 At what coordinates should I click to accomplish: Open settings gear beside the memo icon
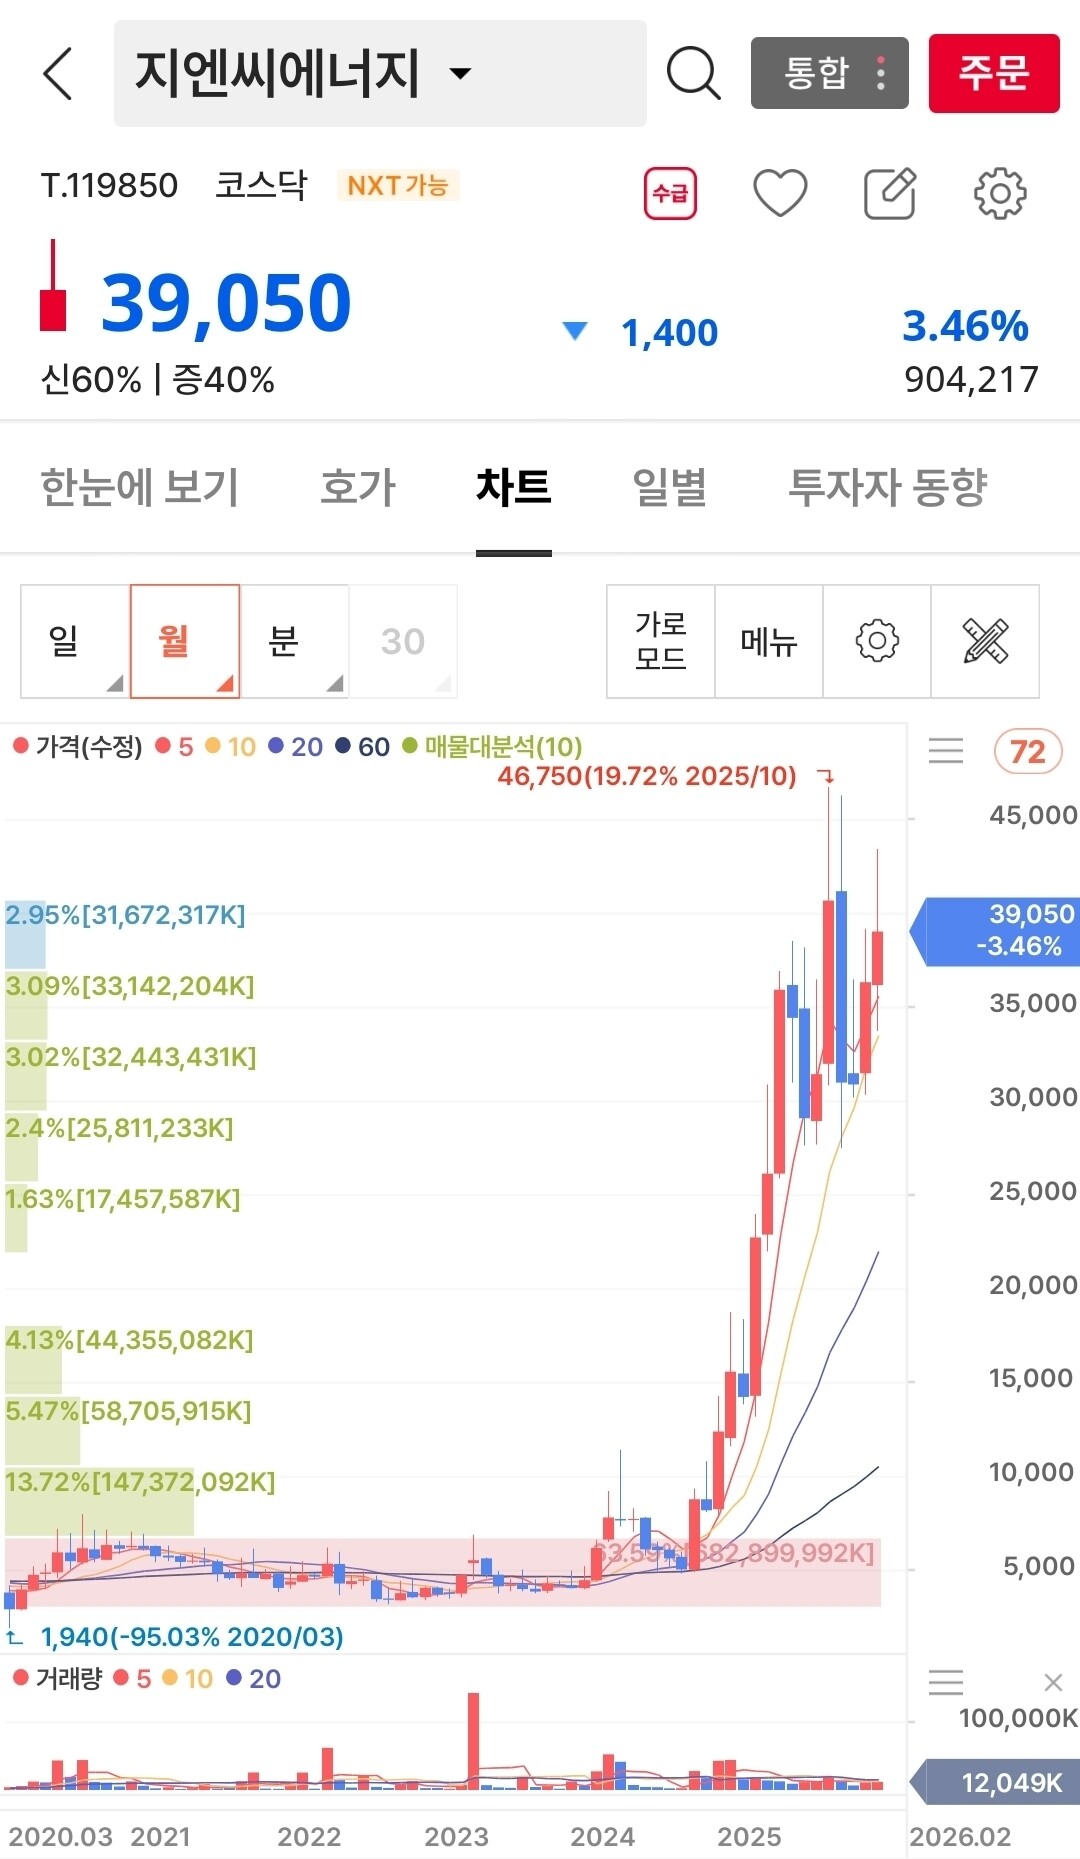[x=1000, y=193]
